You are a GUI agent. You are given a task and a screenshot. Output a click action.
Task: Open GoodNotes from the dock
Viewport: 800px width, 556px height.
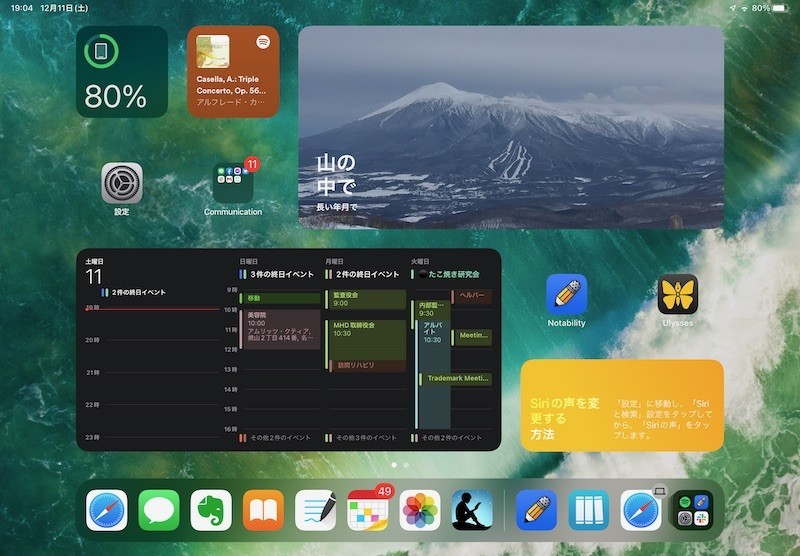tap(315, 510)
